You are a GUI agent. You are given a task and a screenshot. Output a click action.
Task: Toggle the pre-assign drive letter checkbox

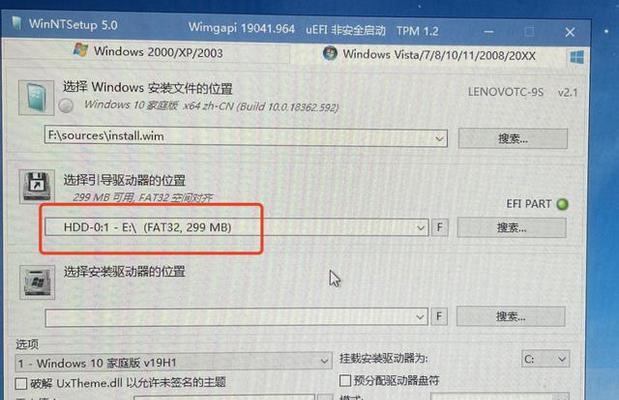[345, 380]
